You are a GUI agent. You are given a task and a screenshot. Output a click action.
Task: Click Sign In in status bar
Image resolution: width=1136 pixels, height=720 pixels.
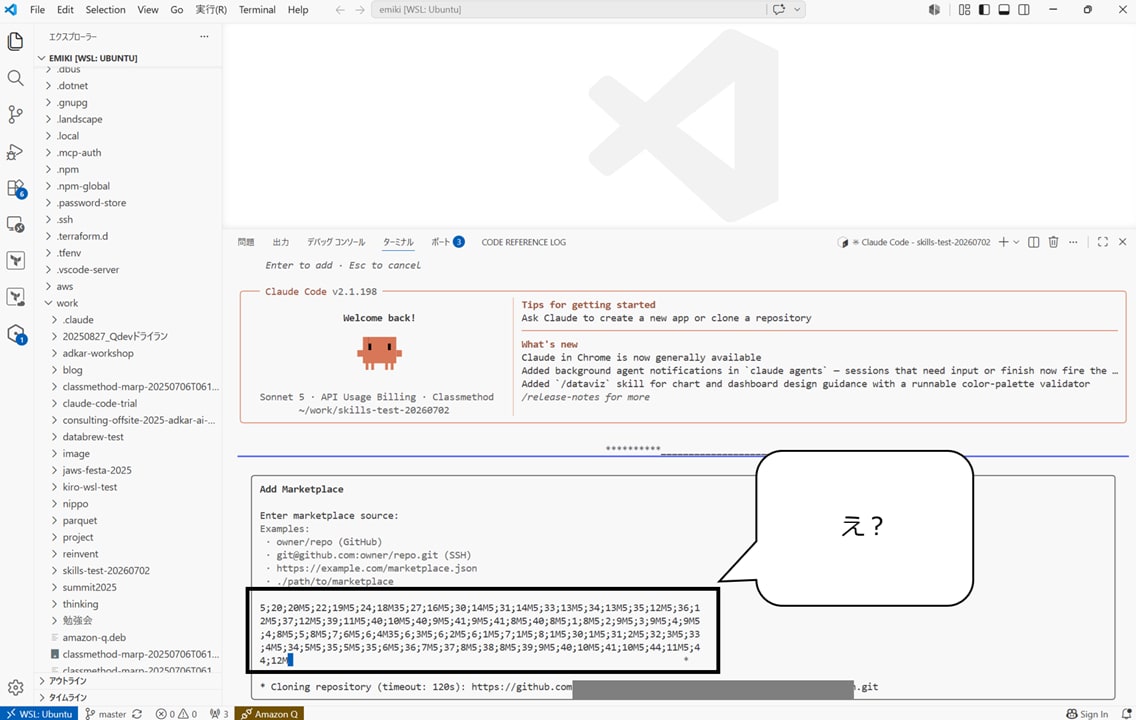[1087, 713]
